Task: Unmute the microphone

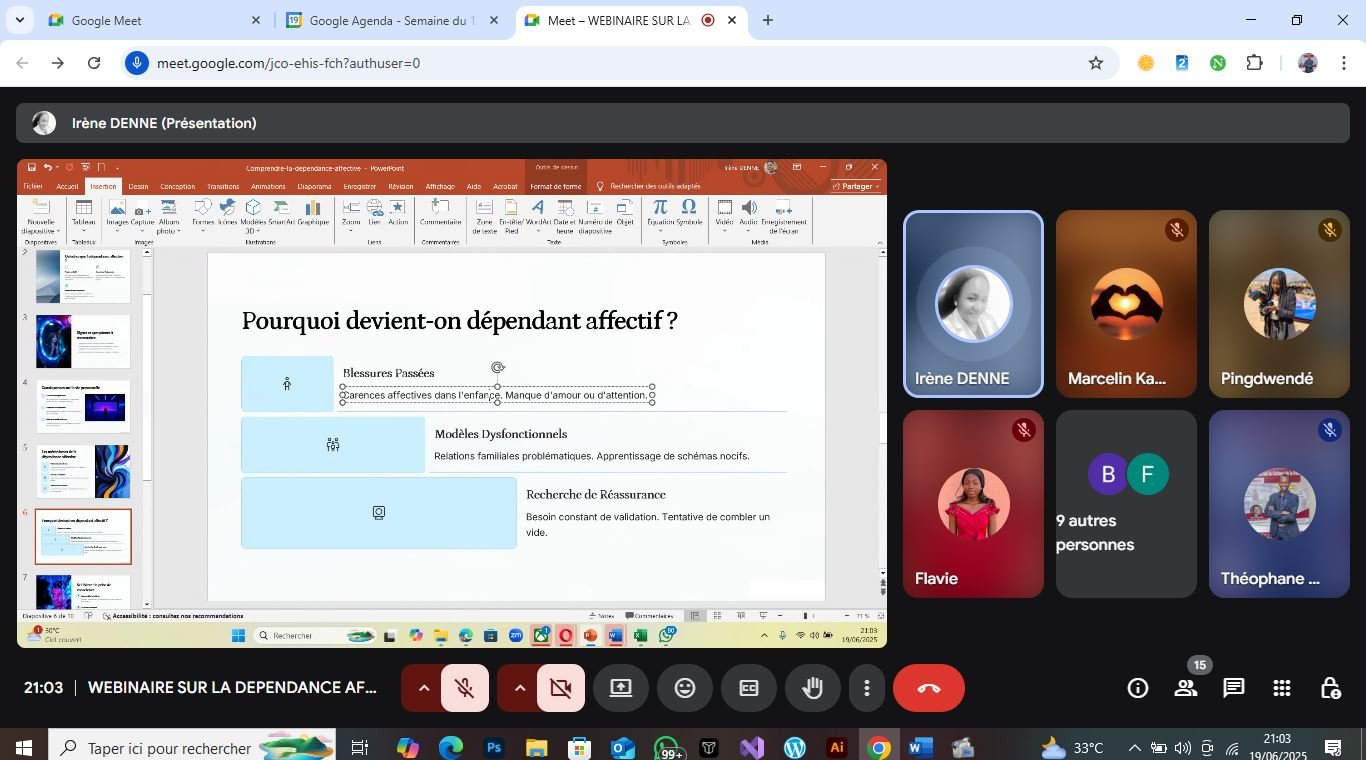Action: 464,688
